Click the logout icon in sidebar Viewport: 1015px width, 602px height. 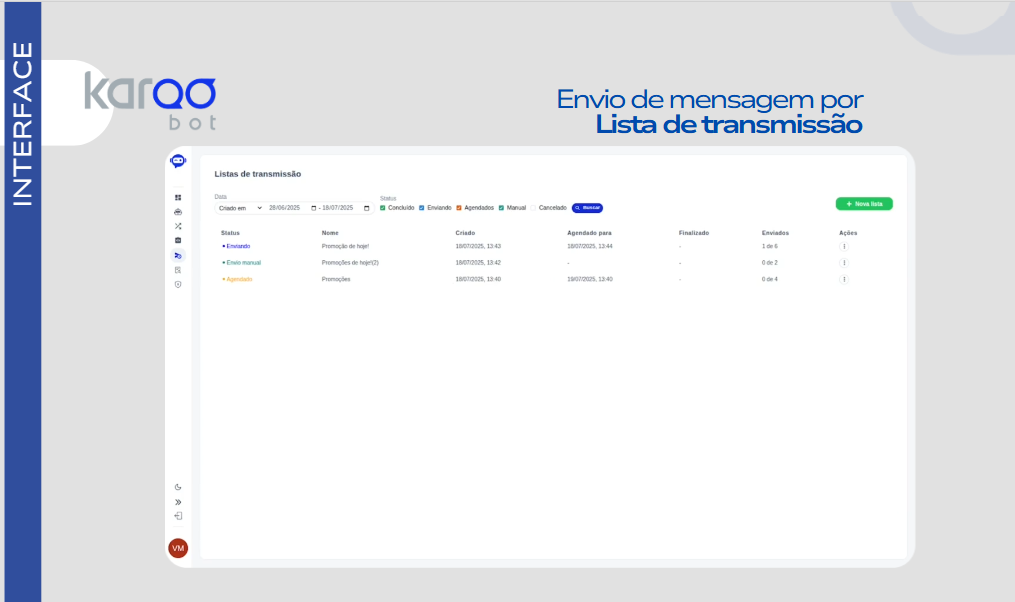(178, 516)
